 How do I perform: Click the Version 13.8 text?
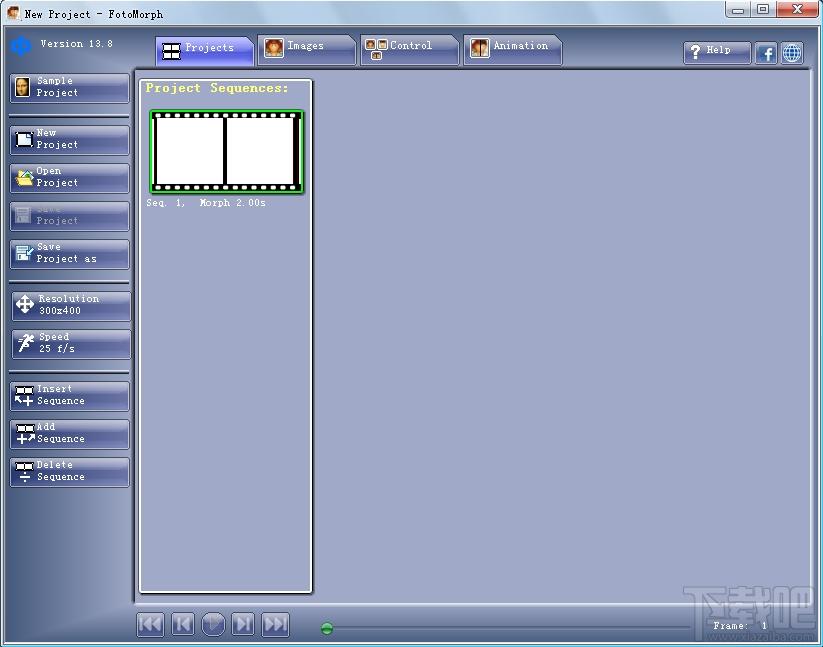[x=77, y=44]
